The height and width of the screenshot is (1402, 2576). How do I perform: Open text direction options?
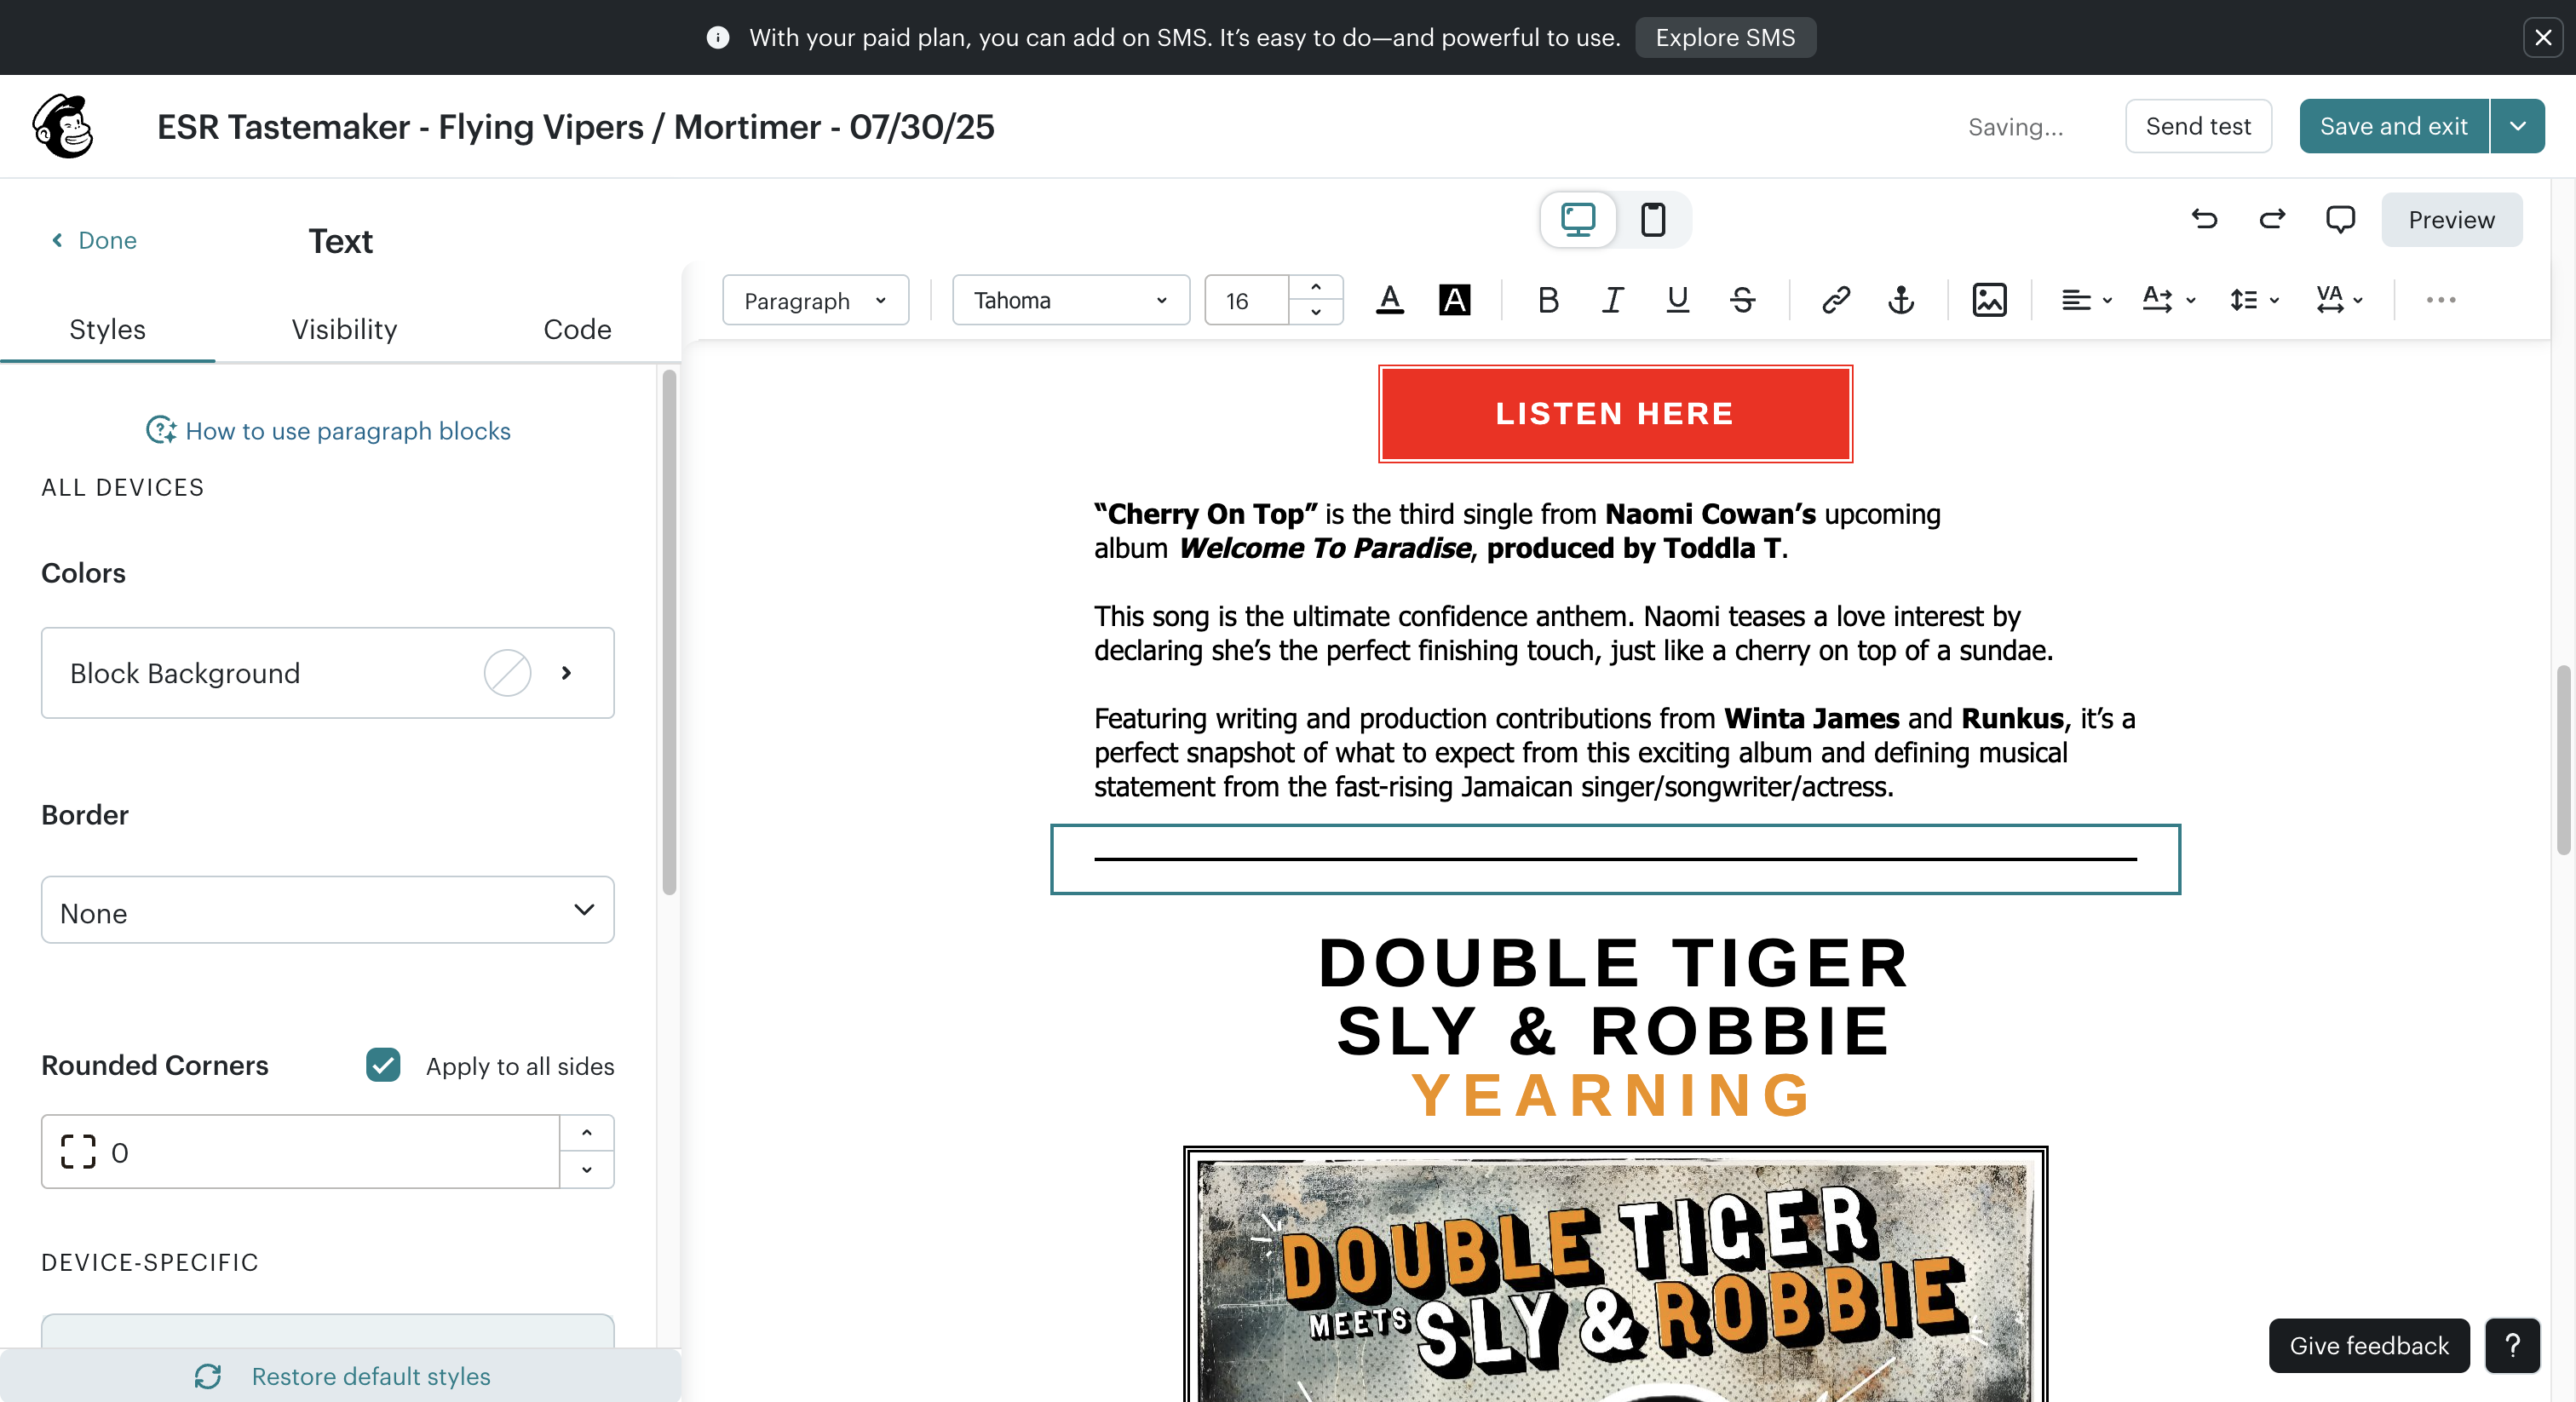2169,300
